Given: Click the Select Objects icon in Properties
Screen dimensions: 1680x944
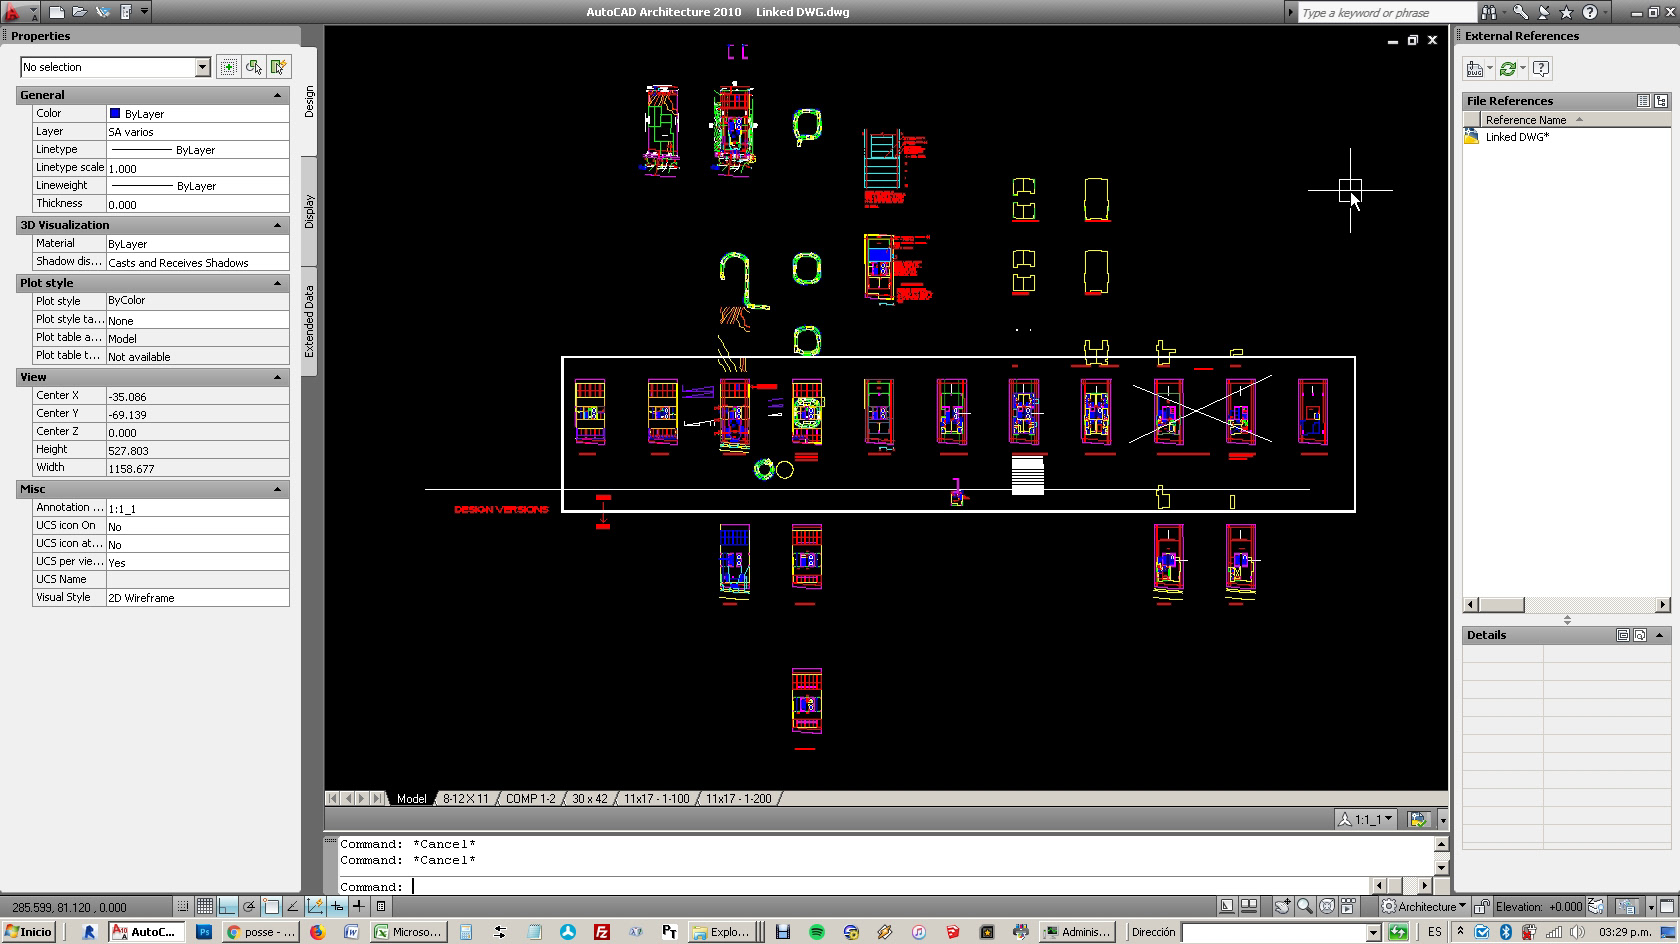Looking at the screenshot, I should click(x=254, y=67).
